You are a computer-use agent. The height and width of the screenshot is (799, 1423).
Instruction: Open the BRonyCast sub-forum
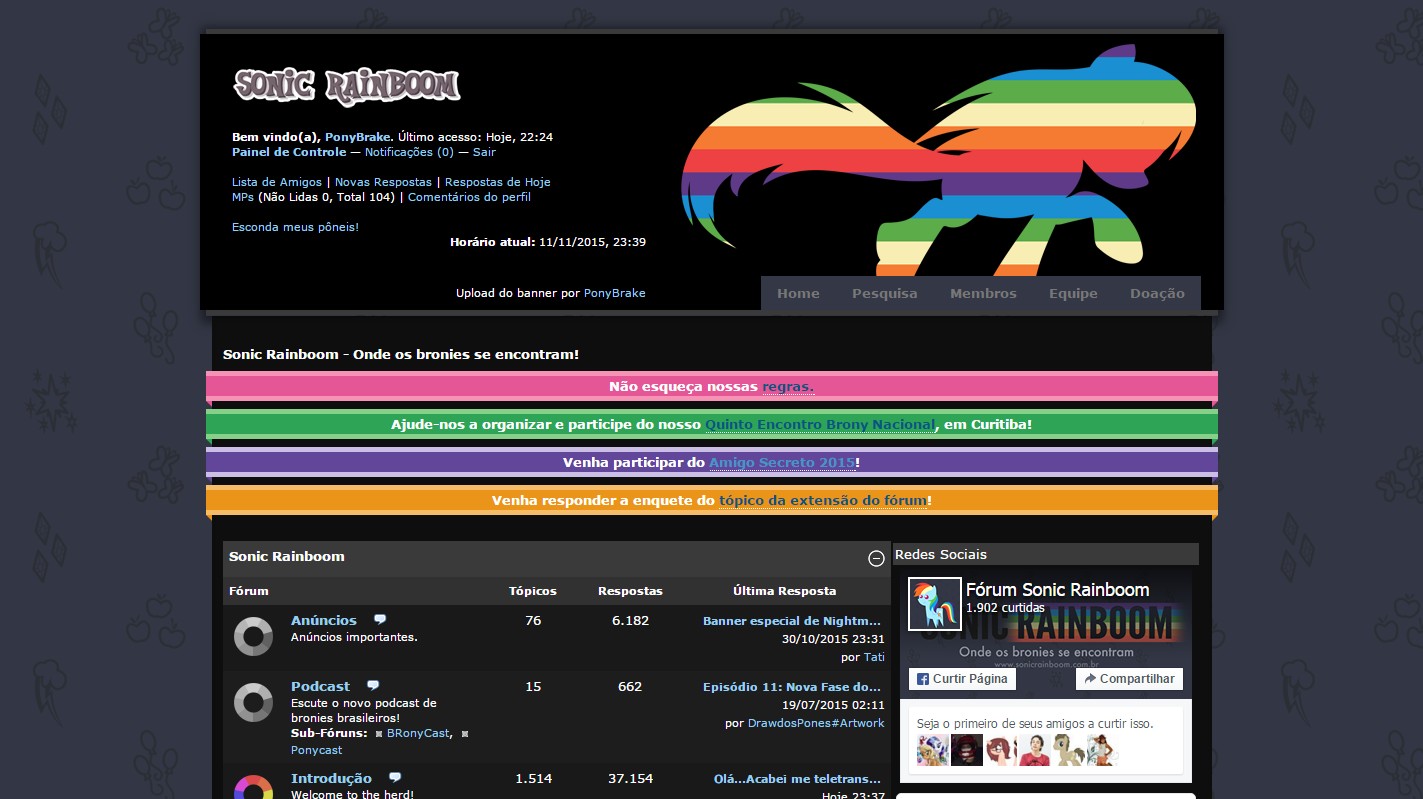point(418,734)
